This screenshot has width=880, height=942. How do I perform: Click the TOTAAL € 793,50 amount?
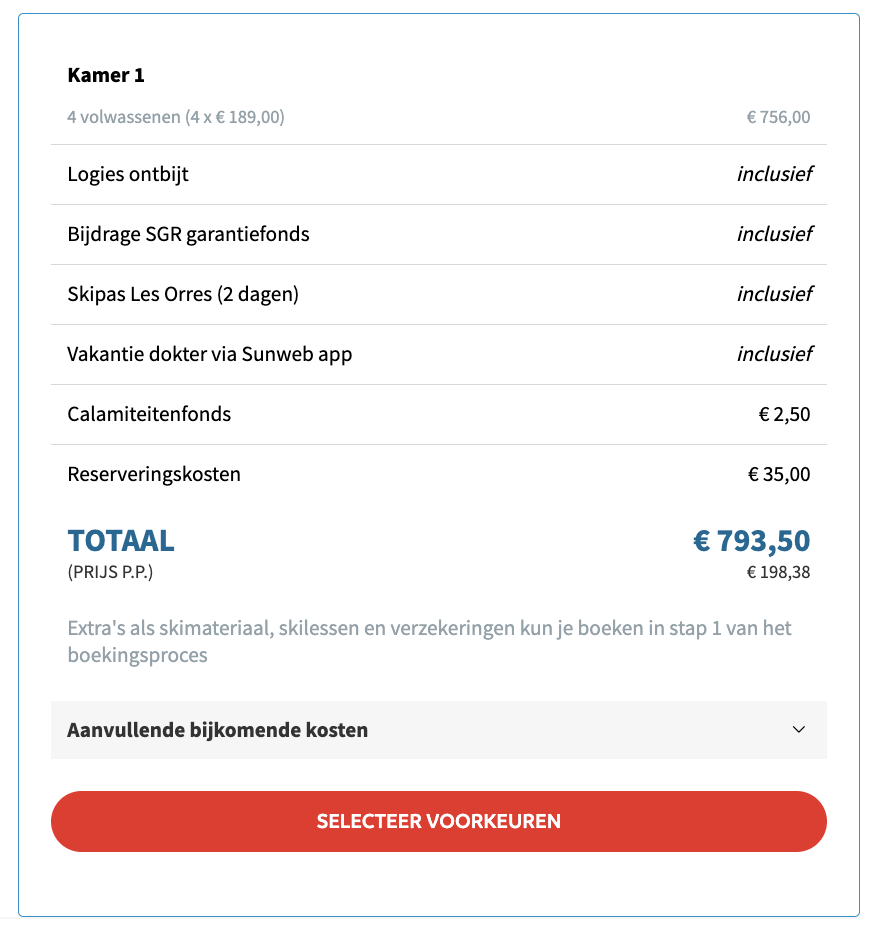click(751, 541)
